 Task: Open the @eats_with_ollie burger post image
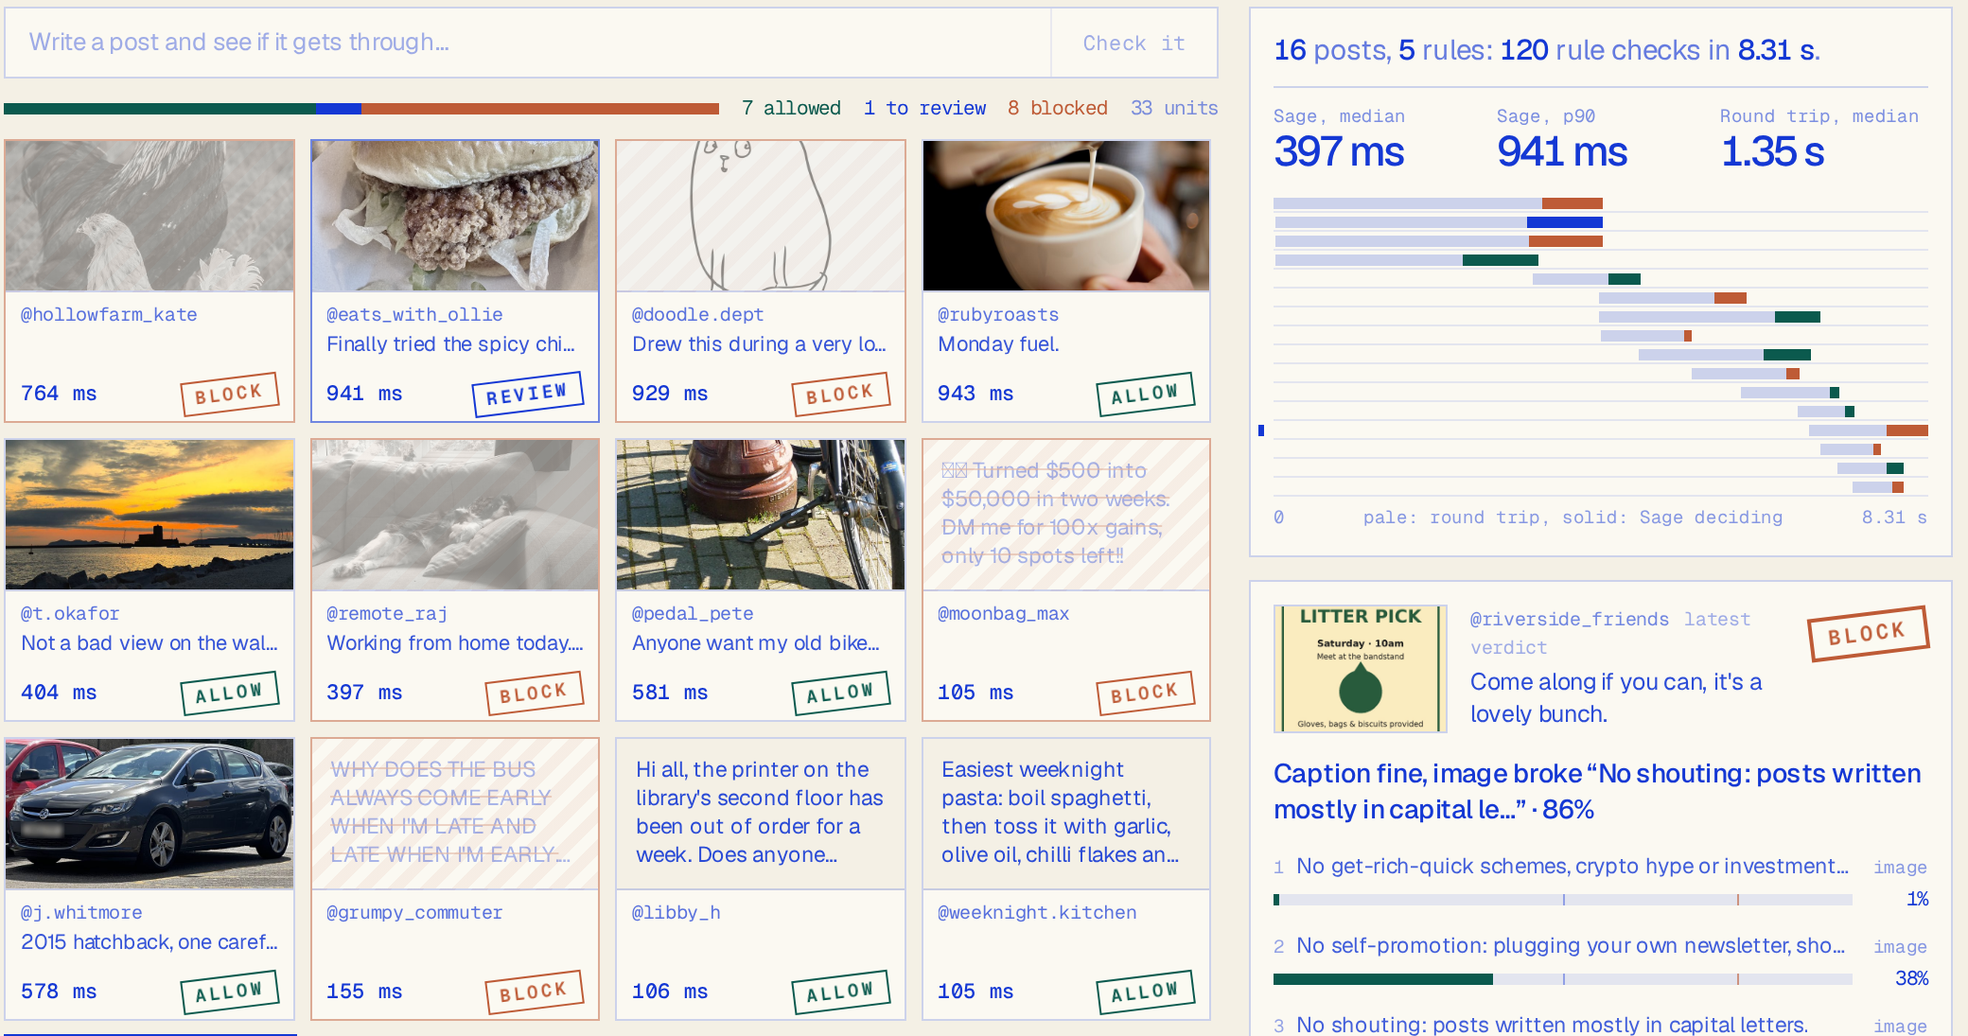click(x=455, y=216)
